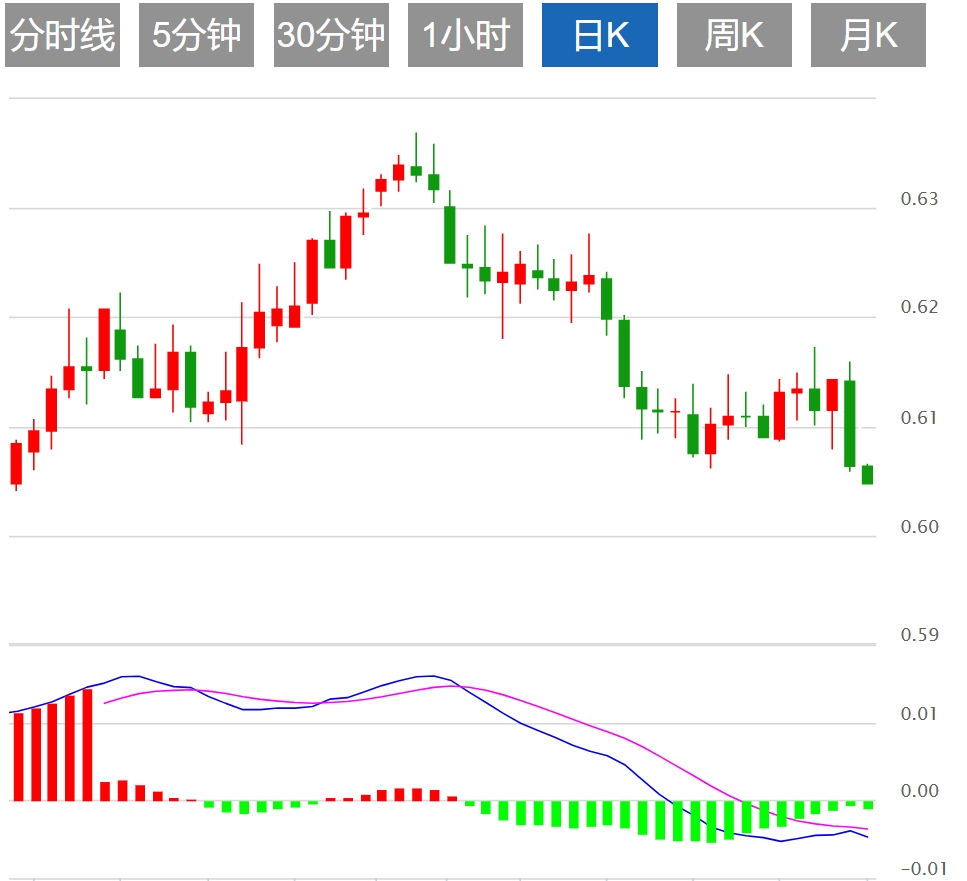Viewport: 967px width, 881px height.
Task: Select the green candlestick at the price peak
Action: click(x=416, y=170)
